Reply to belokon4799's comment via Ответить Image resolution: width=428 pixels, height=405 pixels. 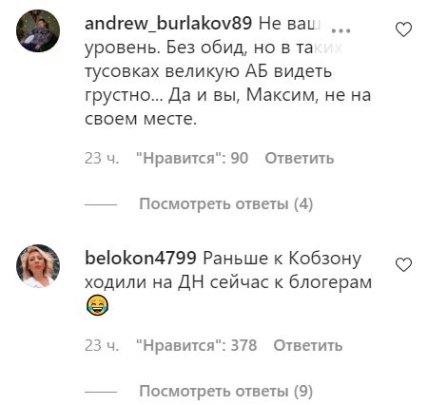[308, 345]
